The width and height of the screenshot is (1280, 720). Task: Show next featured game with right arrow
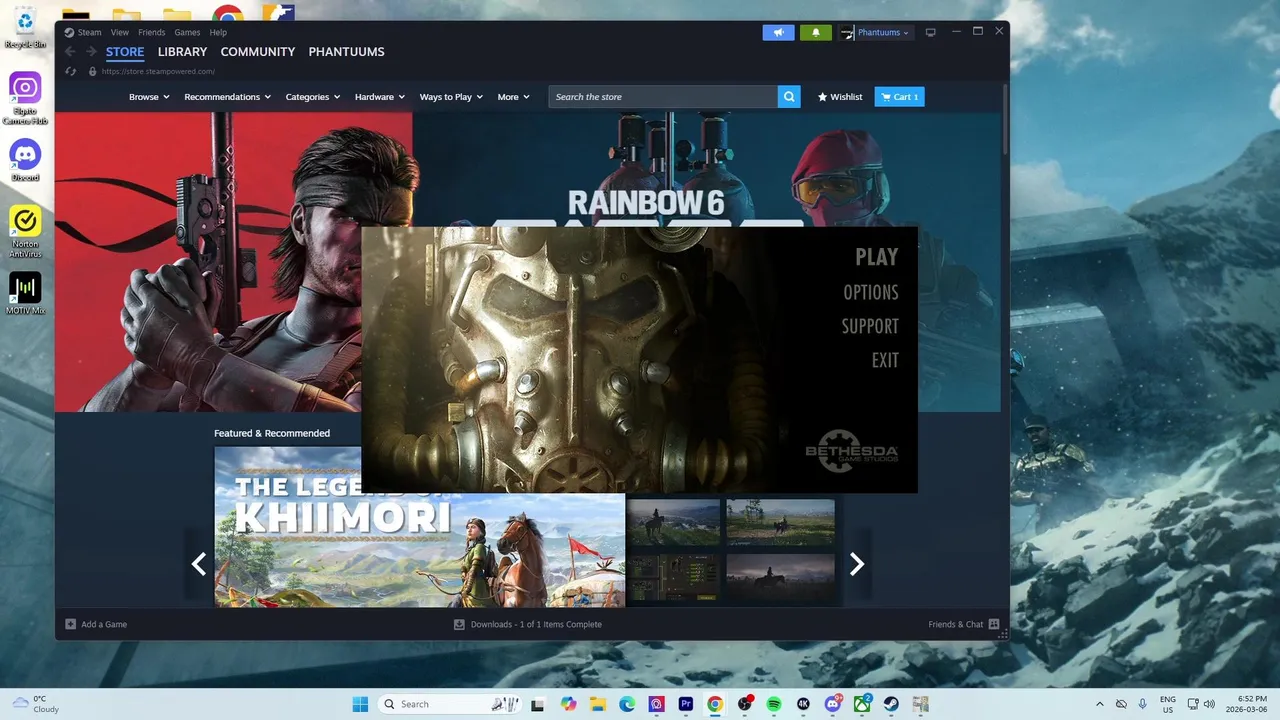(856, 564)
